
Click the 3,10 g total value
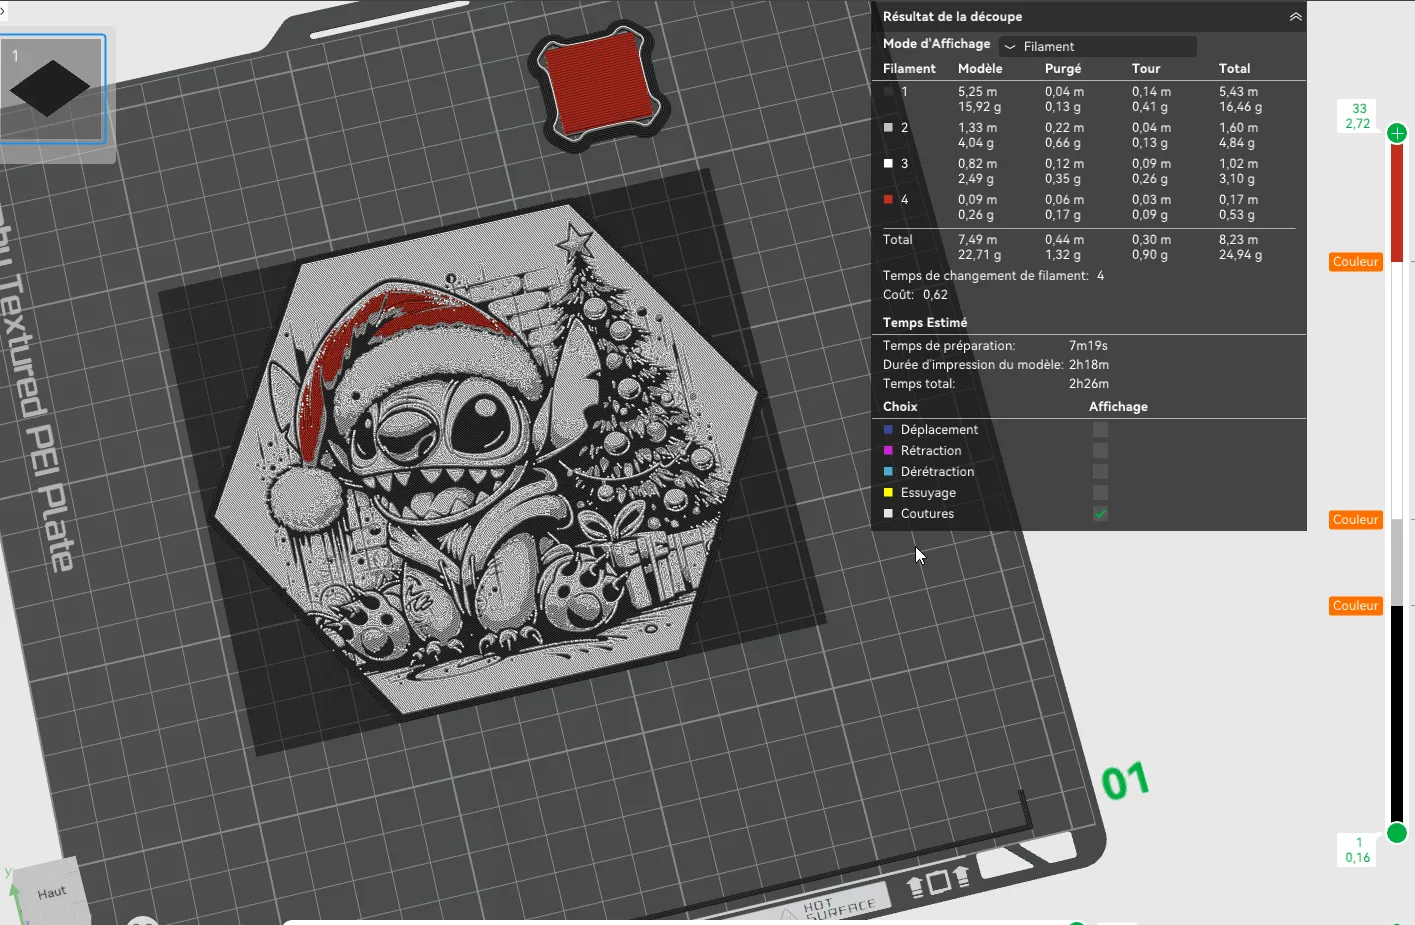pos(1237,179)
